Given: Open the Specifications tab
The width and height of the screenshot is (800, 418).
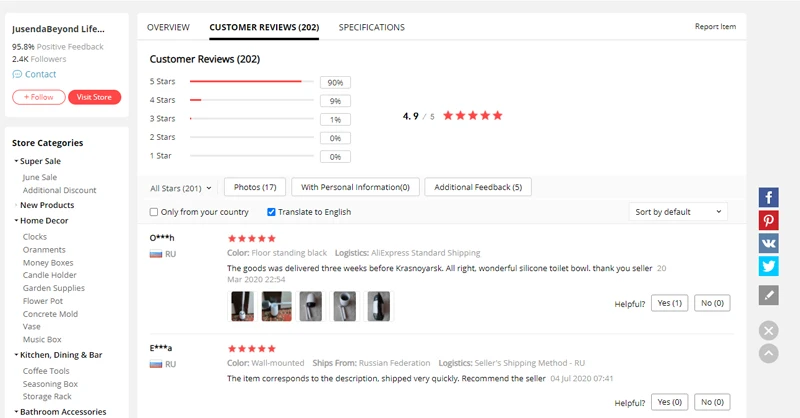Looking at the screenshot, I should pyautogui.click(x=371, y=27).
